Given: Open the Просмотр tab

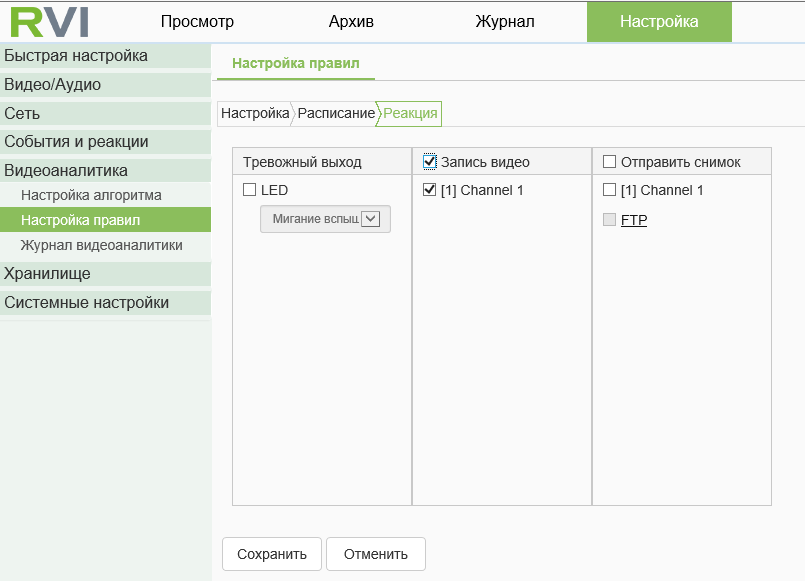Looking at the screenshot, I should coord(197,22).
